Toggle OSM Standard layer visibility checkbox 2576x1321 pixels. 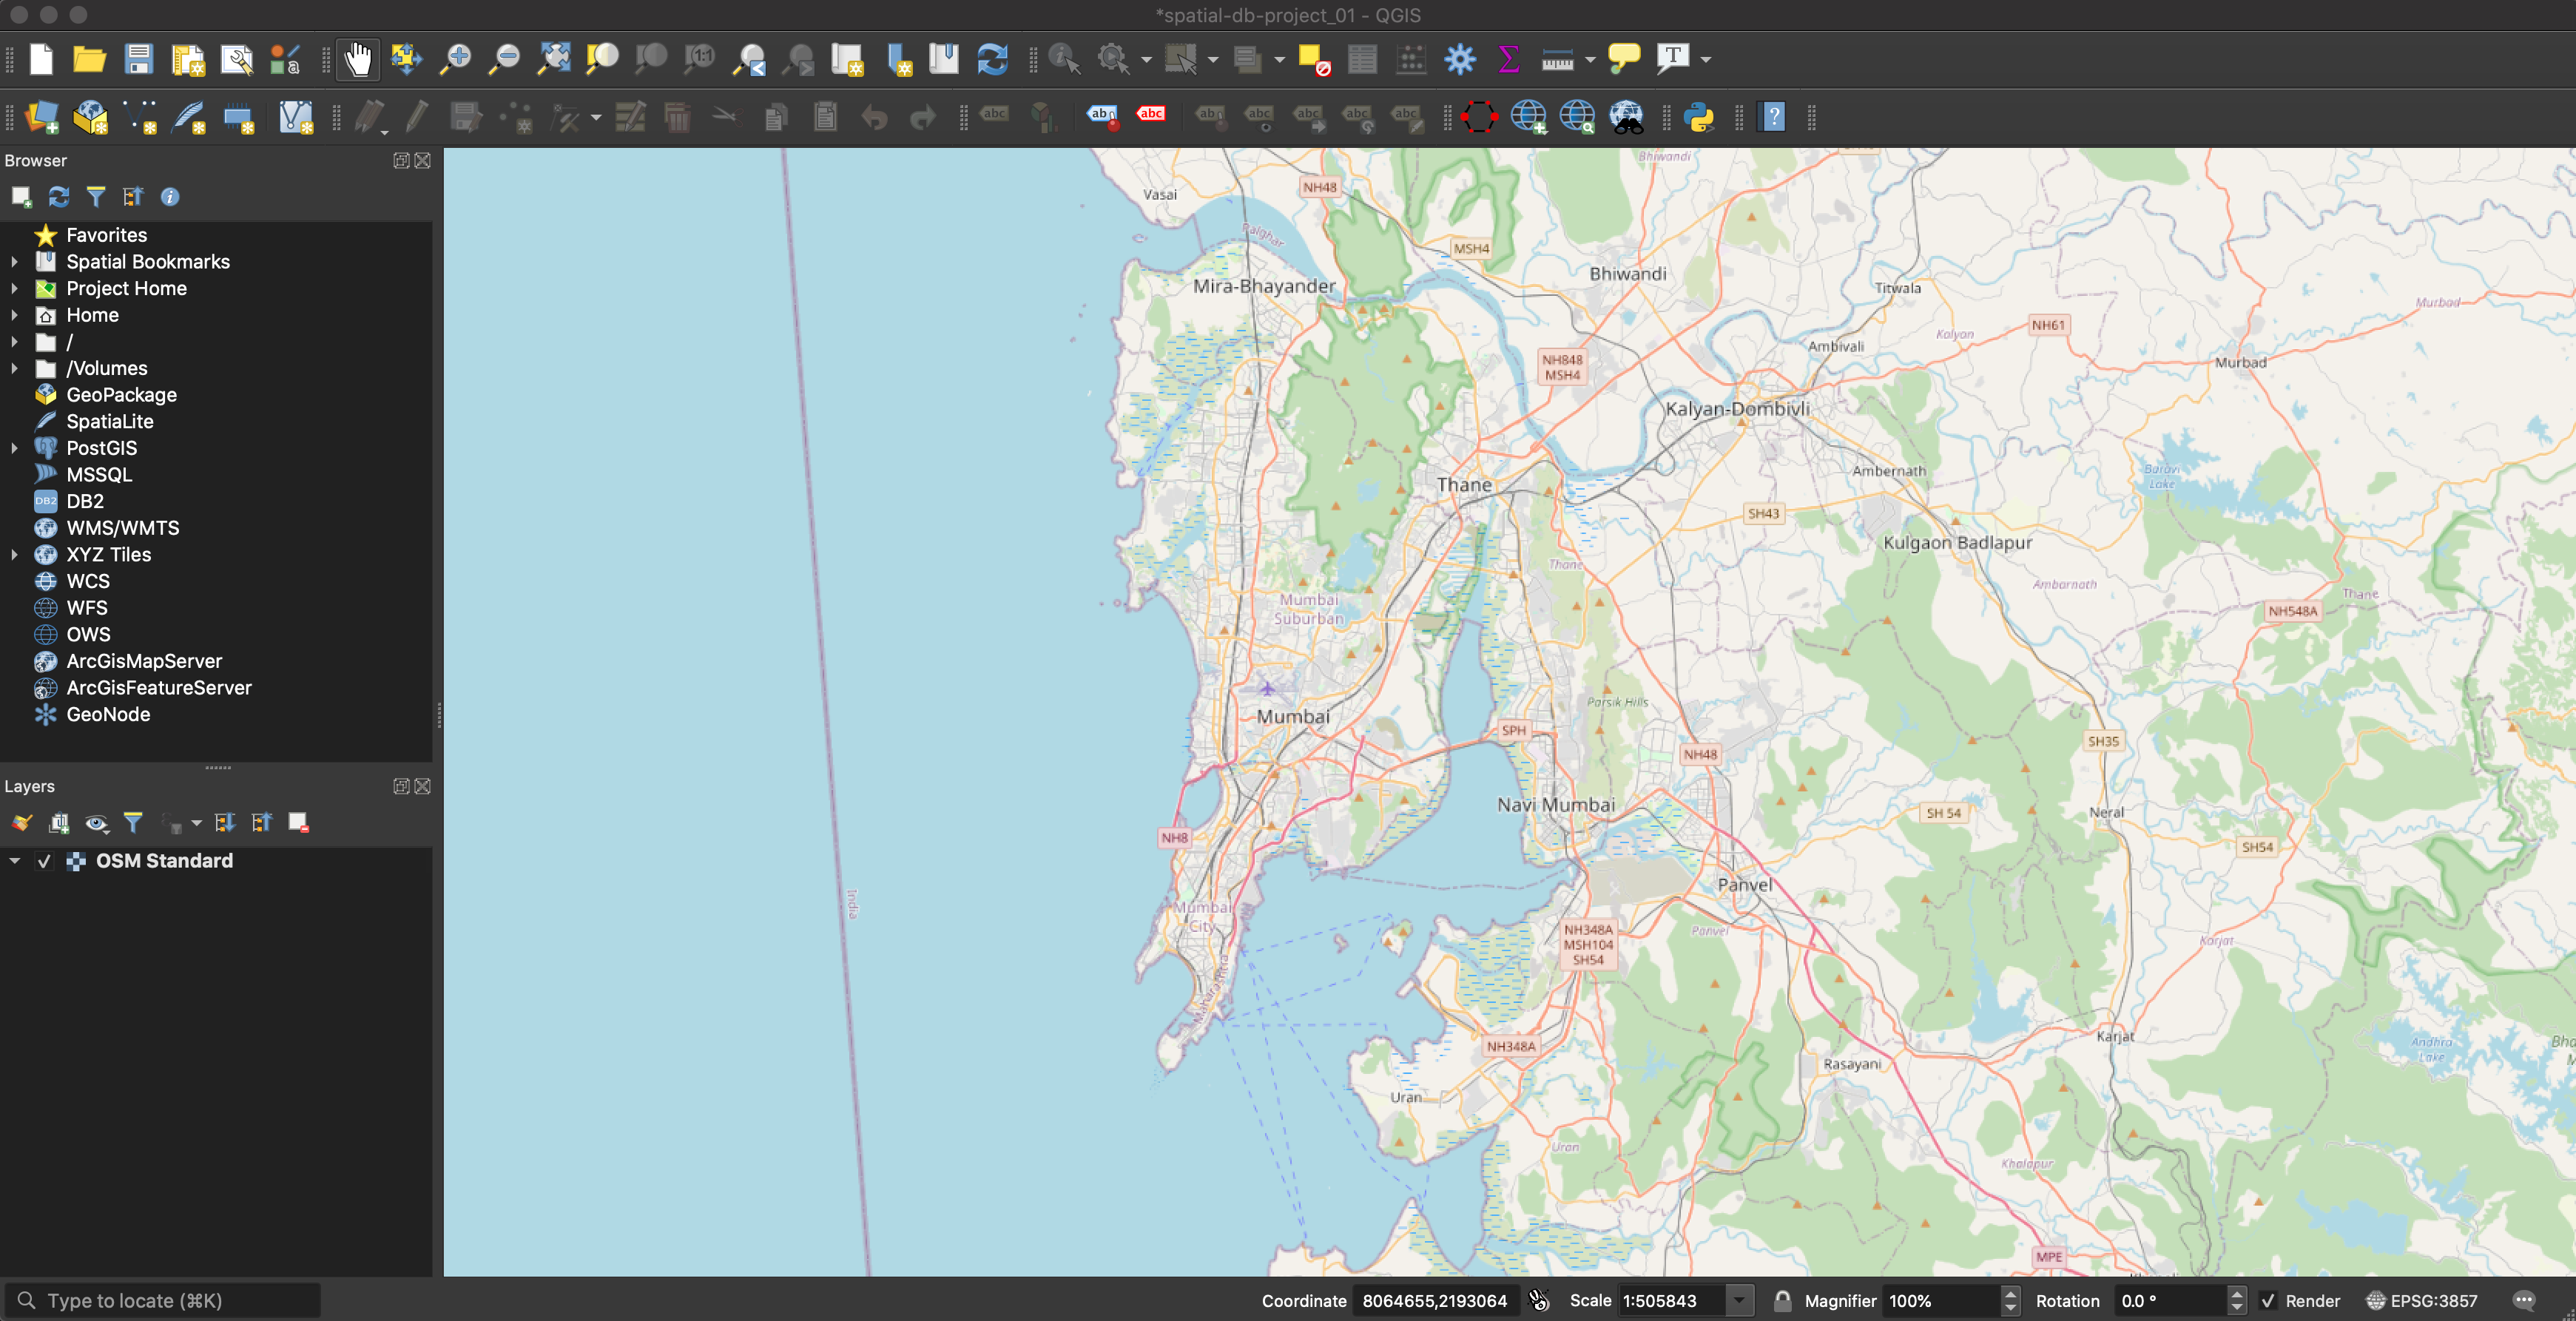pos(44,861)
